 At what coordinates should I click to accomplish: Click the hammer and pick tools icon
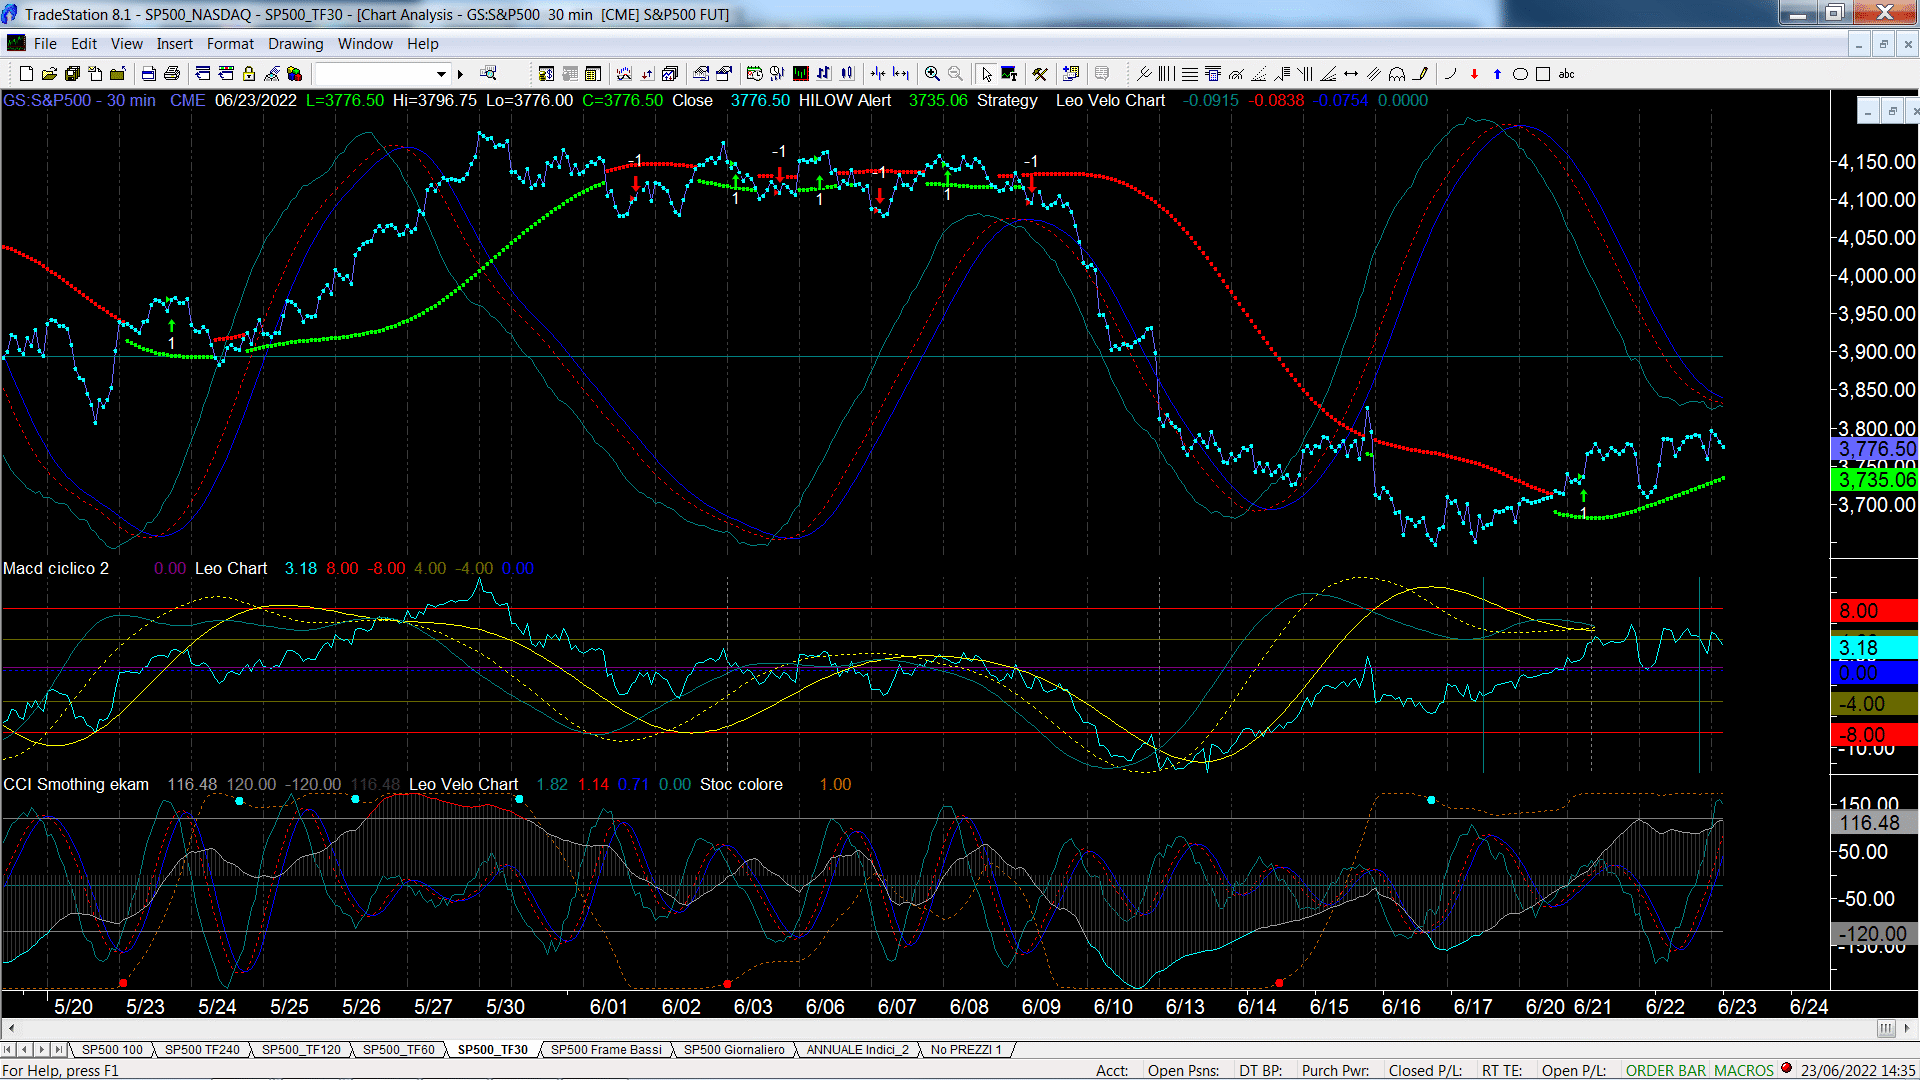coord(1040,74)
